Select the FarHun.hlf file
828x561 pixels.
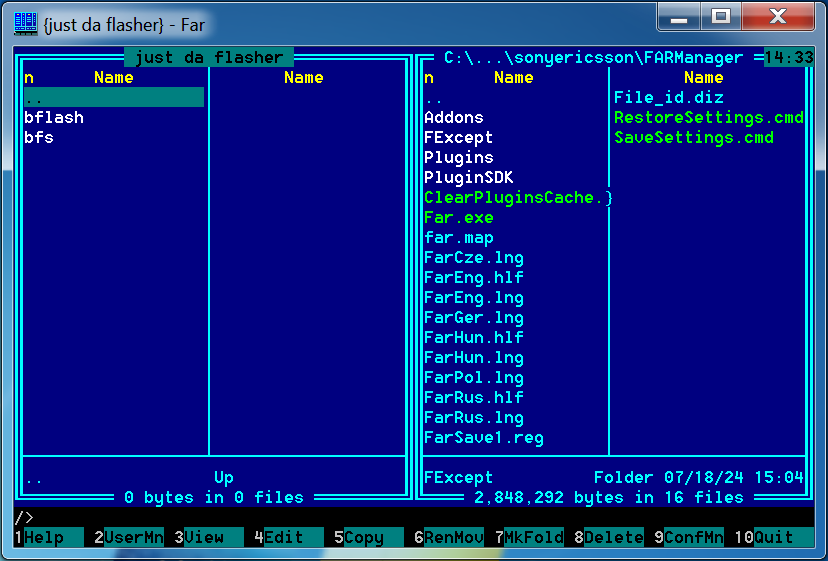(474, 338)
